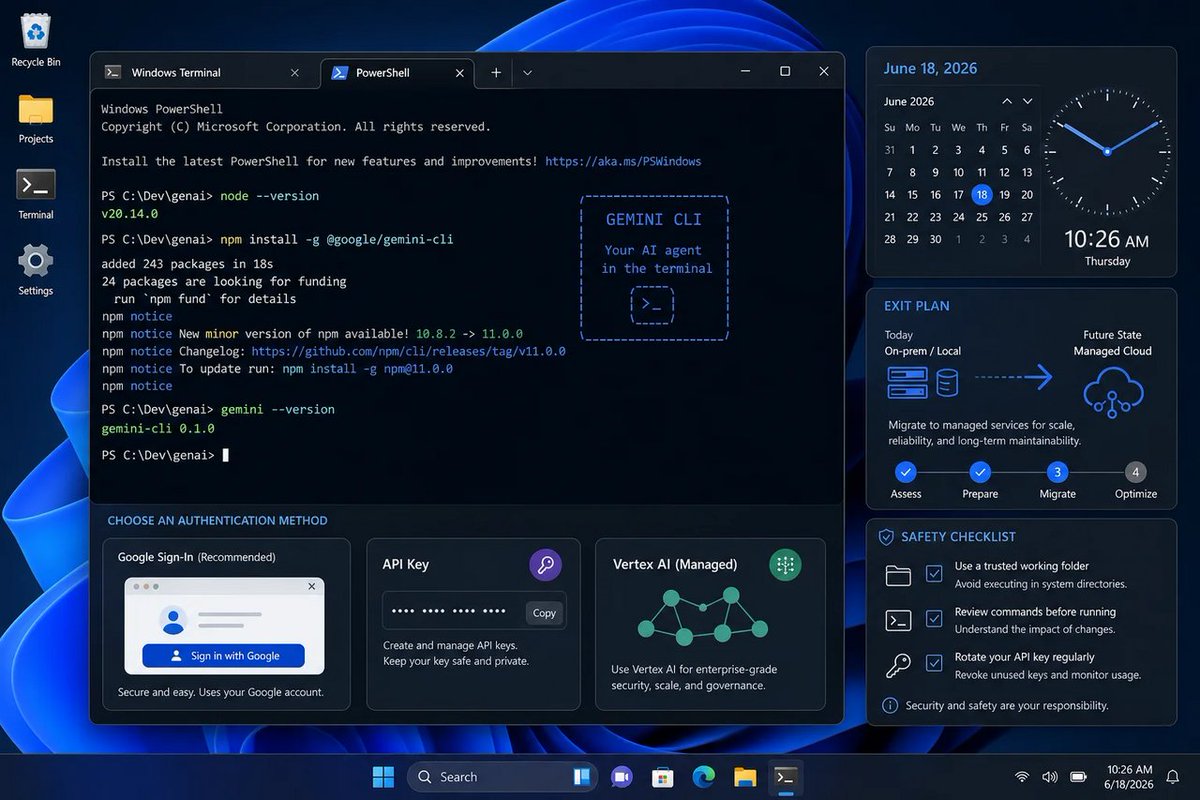Click the Safety Checklist shield icon

pyautogui.click(x=886, y=537)
